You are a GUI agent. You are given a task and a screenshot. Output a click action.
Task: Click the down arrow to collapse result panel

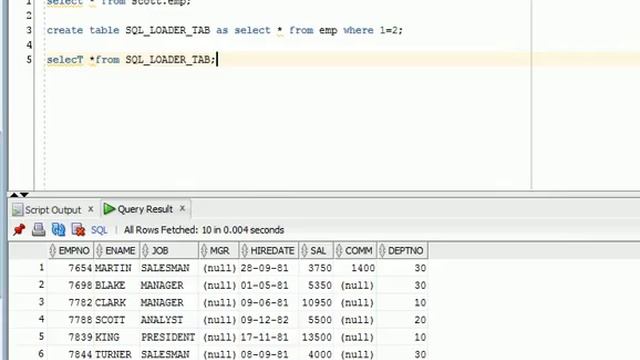click(x=24, y=195)
